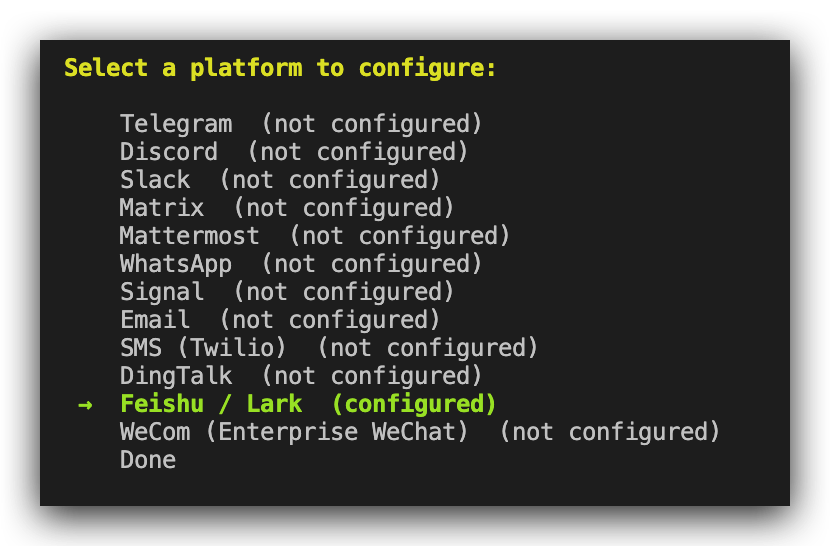Choose DingTalk from the list
The height and width of the screenshot is (546, 830).
(176, 376)
